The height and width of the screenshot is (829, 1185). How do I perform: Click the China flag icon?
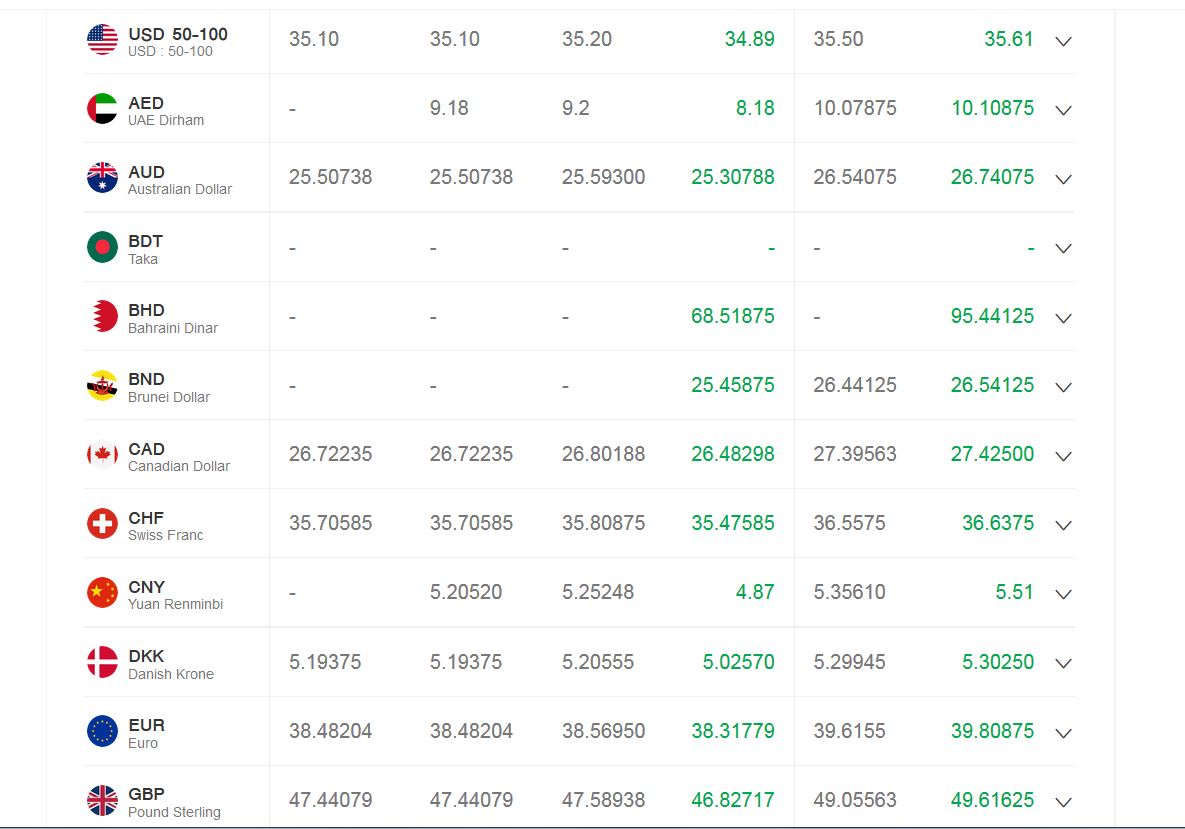[x=102, y=593]
